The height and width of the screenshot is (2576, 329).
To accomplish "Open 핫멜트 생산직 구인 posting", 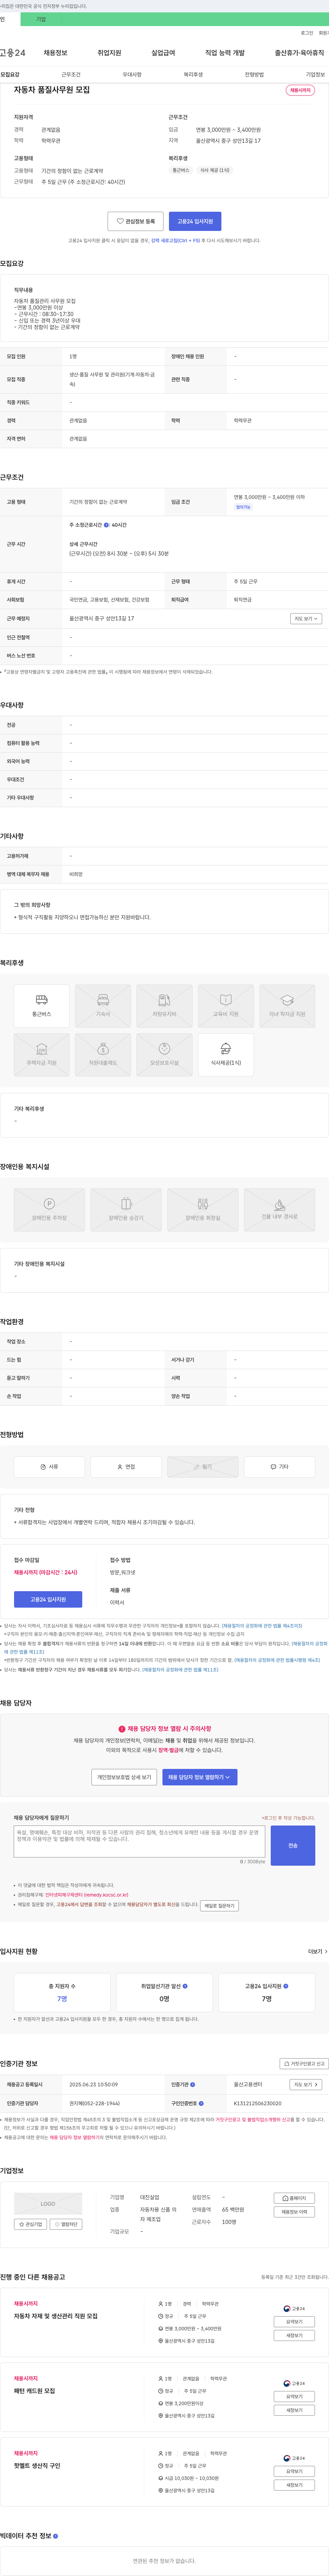I will pos(37,2466).
